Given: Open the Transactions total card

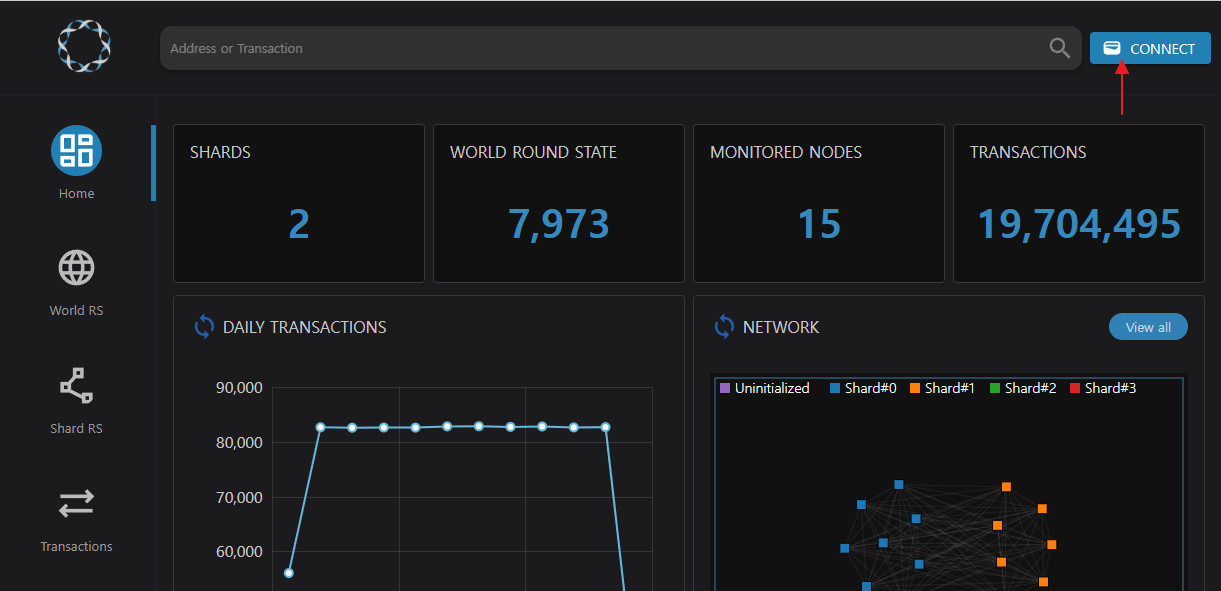Looking at the screenshot, I should coord(1078,204).
